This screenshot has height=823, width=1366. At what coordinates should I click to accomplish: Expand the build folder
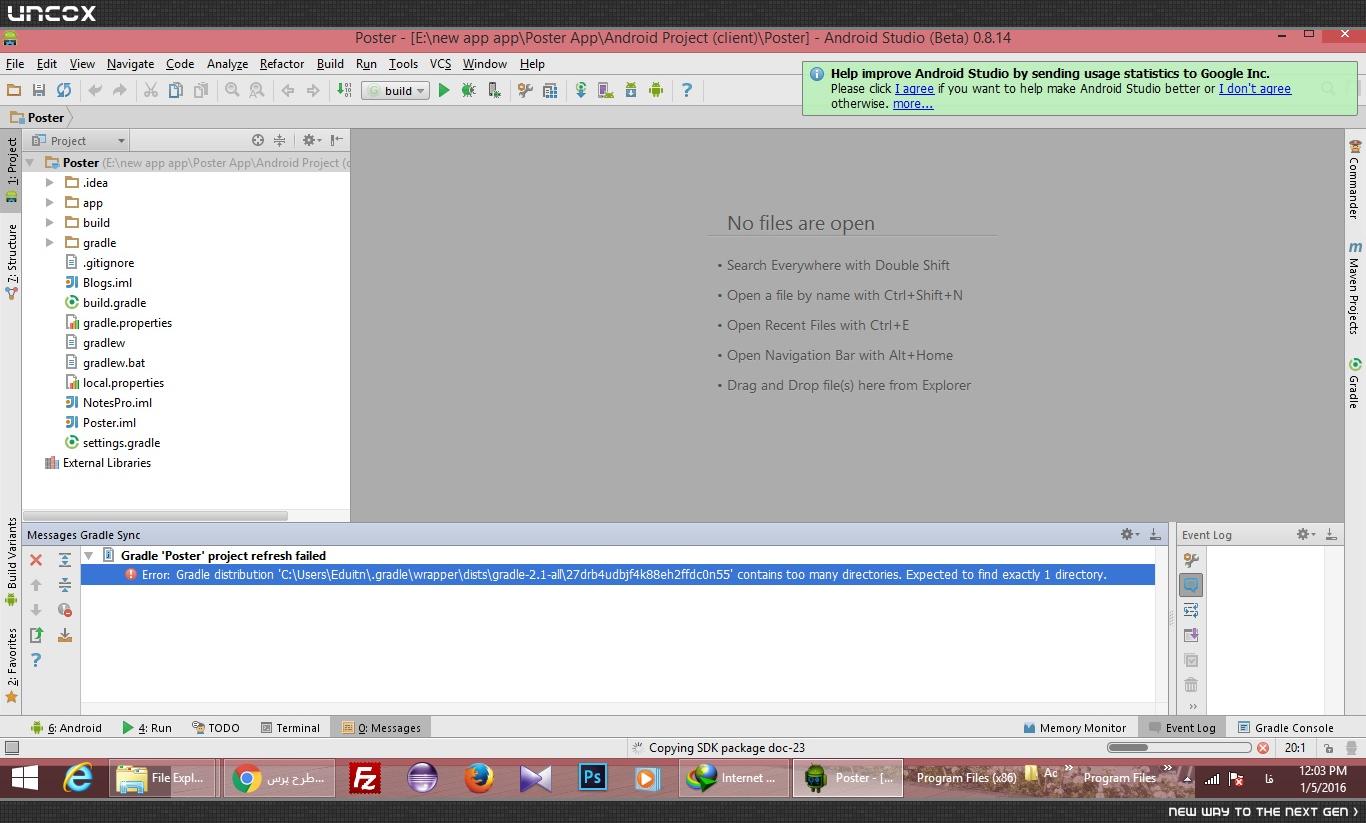click(x=50, y=223)
